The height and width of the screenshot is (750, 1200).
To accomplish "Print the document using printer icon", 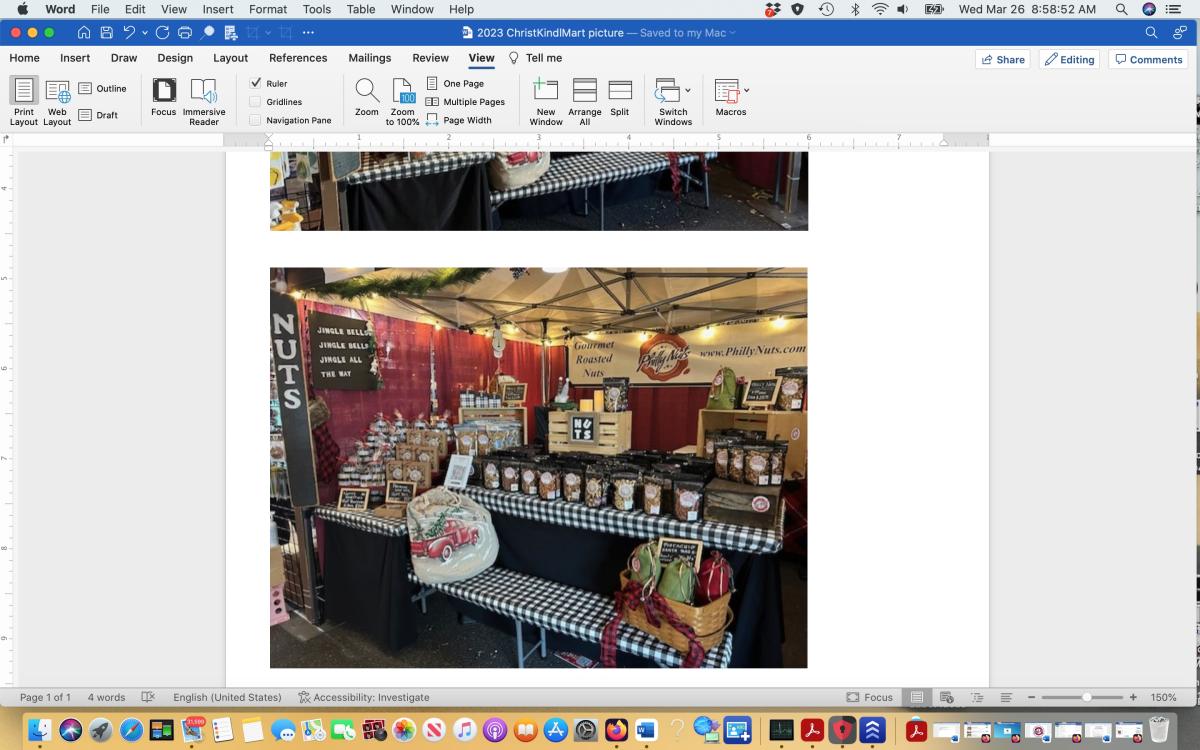I will (x=185, y=32).
